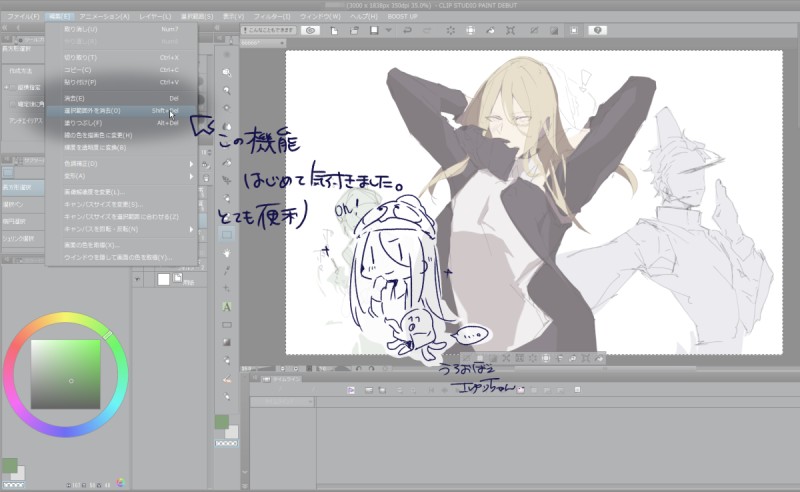Click scale/rotate icon in selection launcher under canvas

click(x=586, y=358)
